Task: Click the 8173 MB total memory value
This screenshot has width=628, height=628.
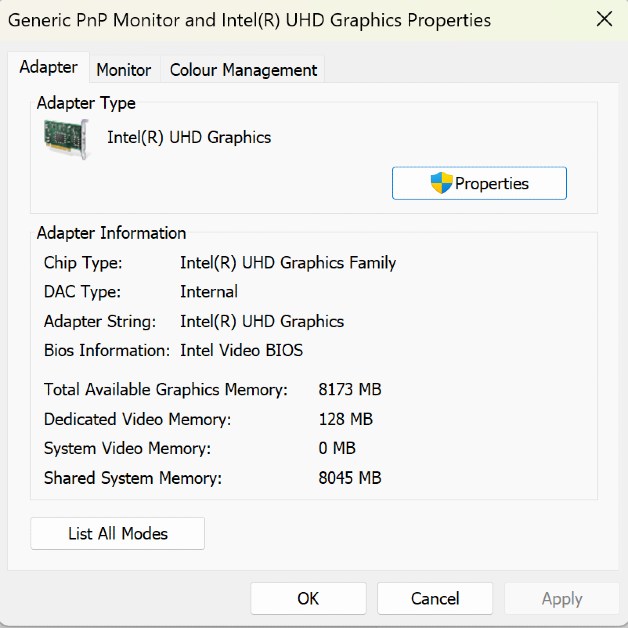Action: pos(350,390)
